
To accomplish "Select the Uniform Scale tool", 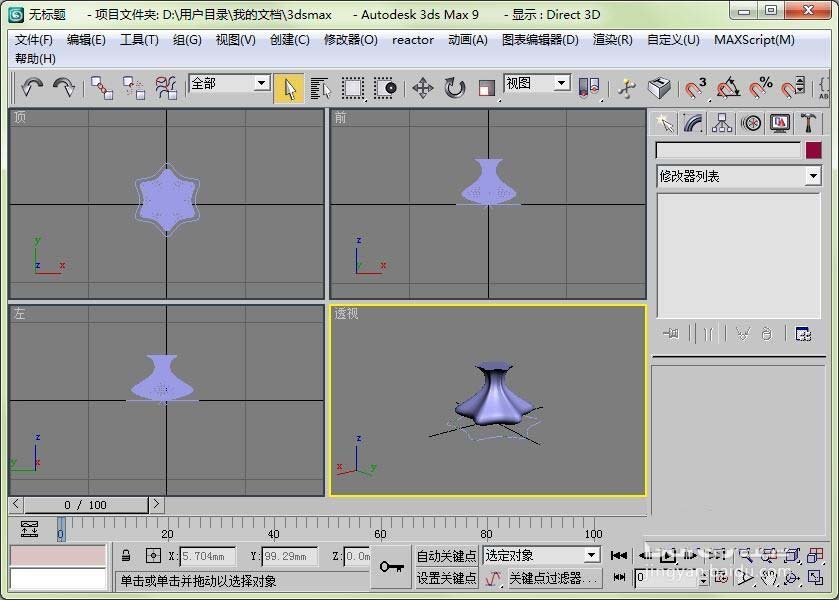I will [x=486, y=88].
